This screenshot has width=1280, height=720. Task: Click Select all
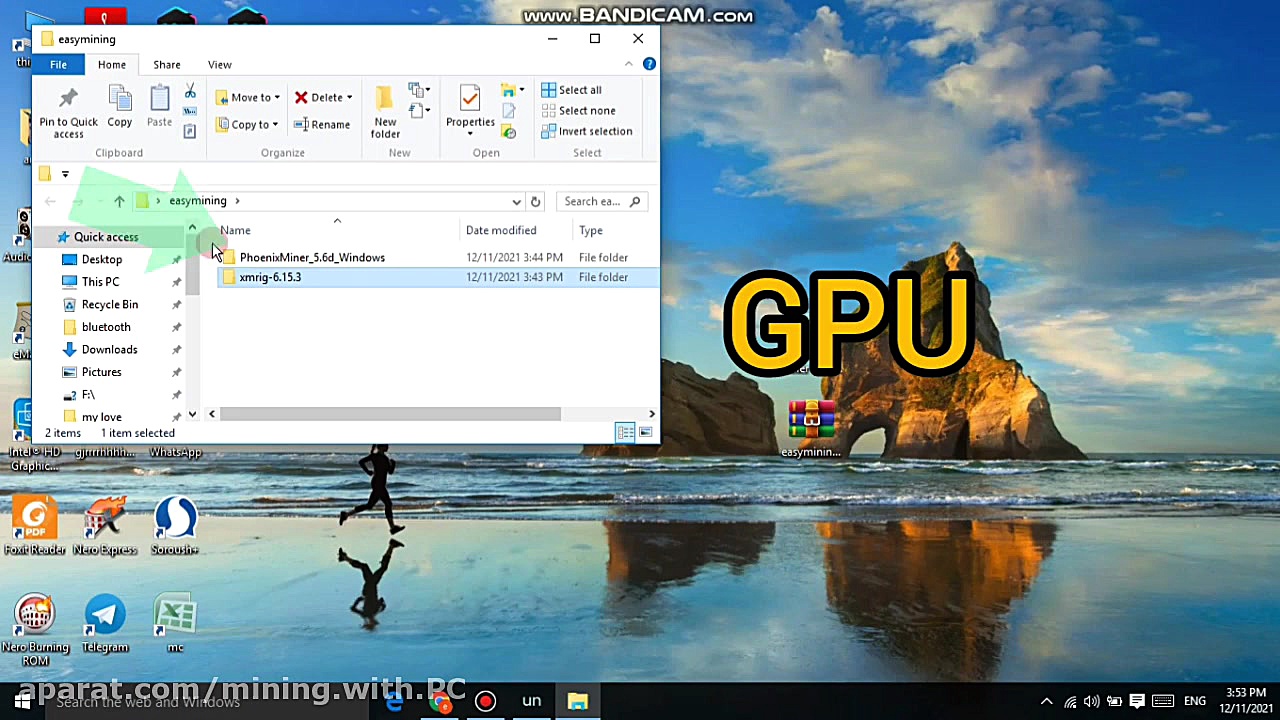click(571, 90)
